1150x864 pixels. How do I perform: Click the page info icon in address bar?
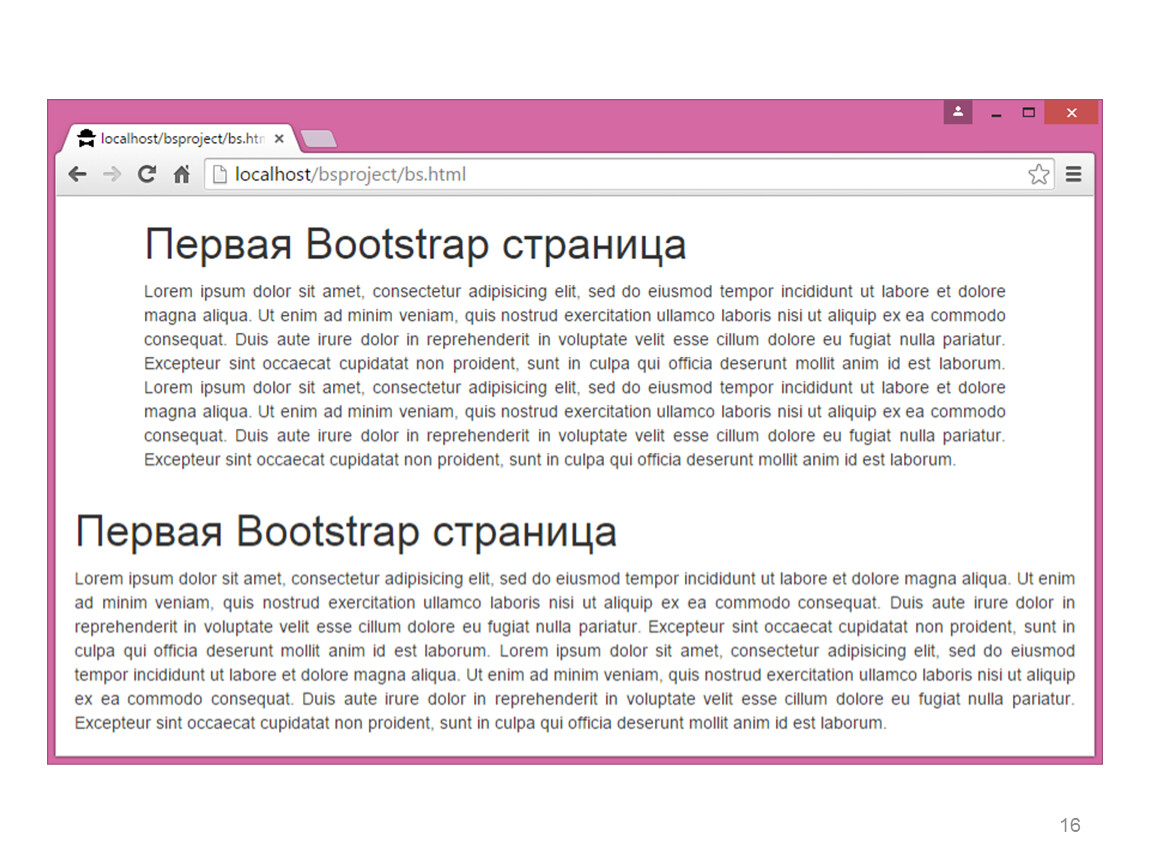(219, 175)
